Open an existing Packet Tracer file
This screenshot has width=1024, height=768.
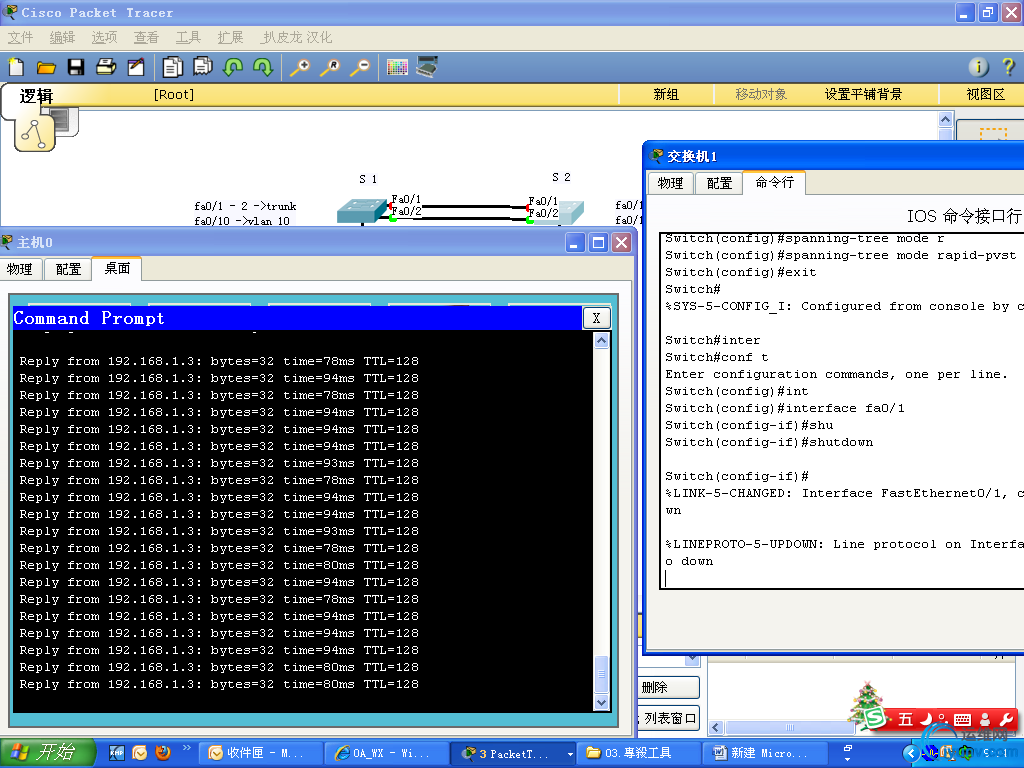(48, 67)
